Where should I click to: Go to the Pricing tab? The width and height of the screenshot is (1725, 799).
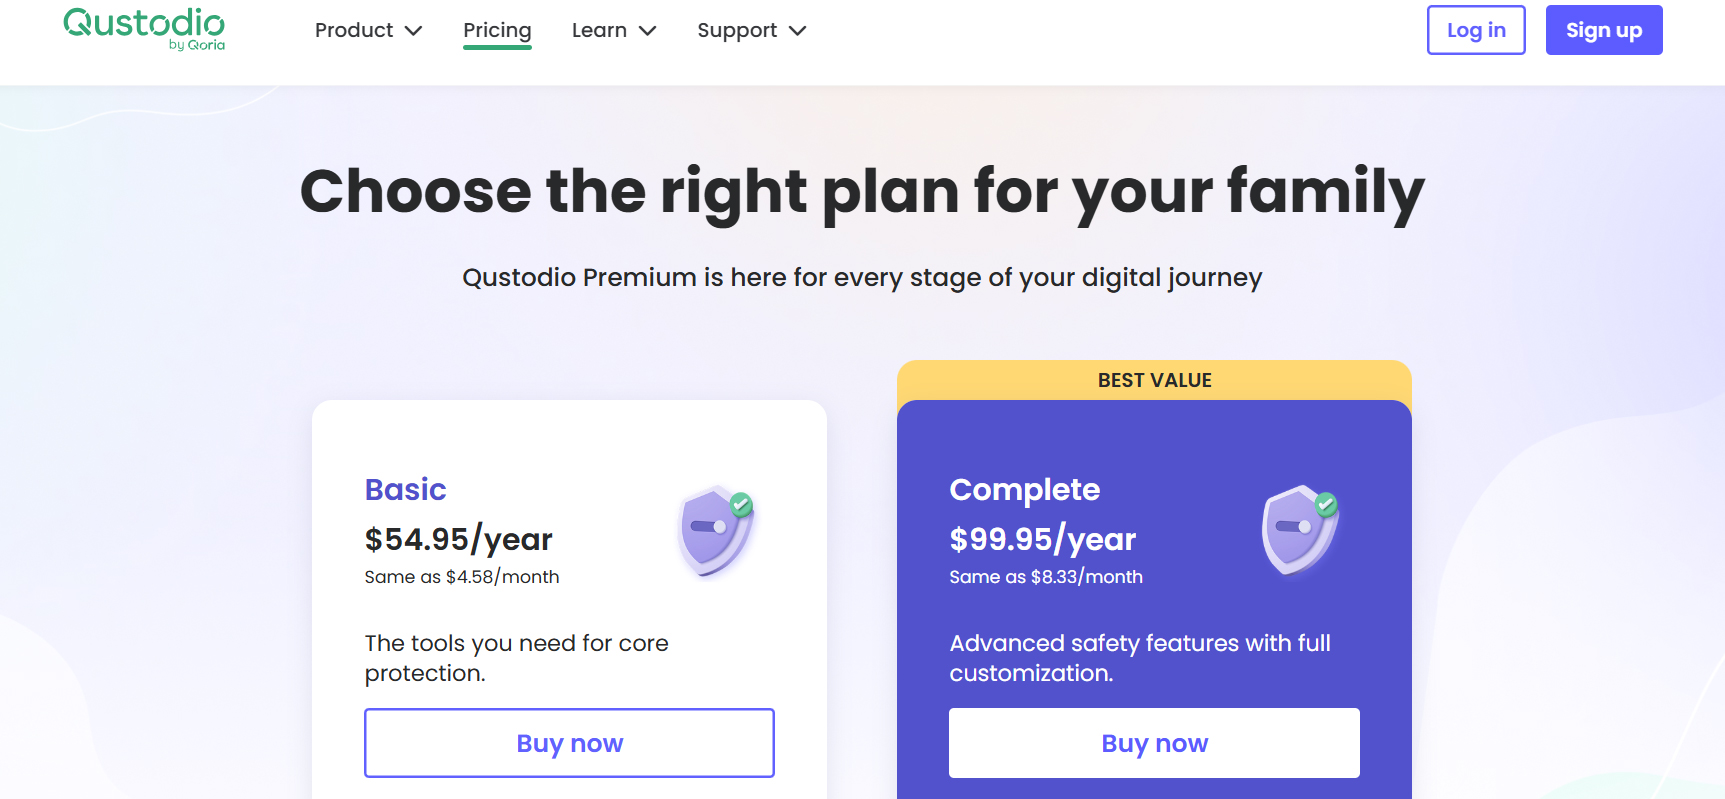tap(497, 31)
